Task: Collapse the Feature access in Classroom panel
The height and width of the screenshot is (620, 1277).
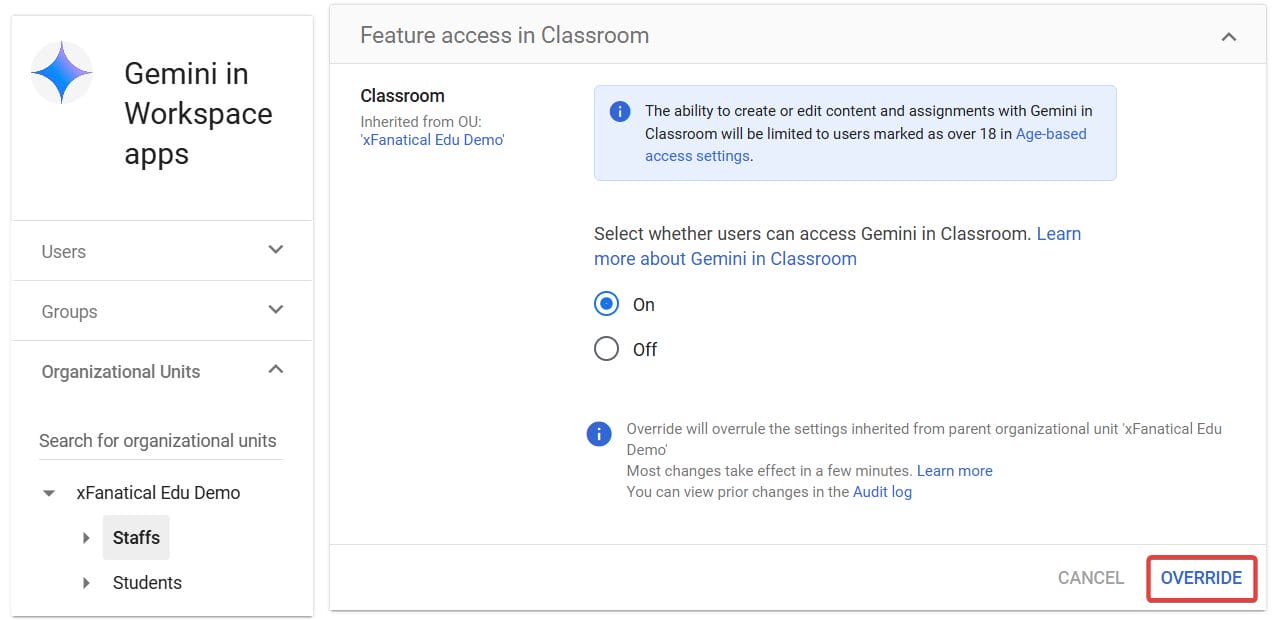Action: point(1229,36)
